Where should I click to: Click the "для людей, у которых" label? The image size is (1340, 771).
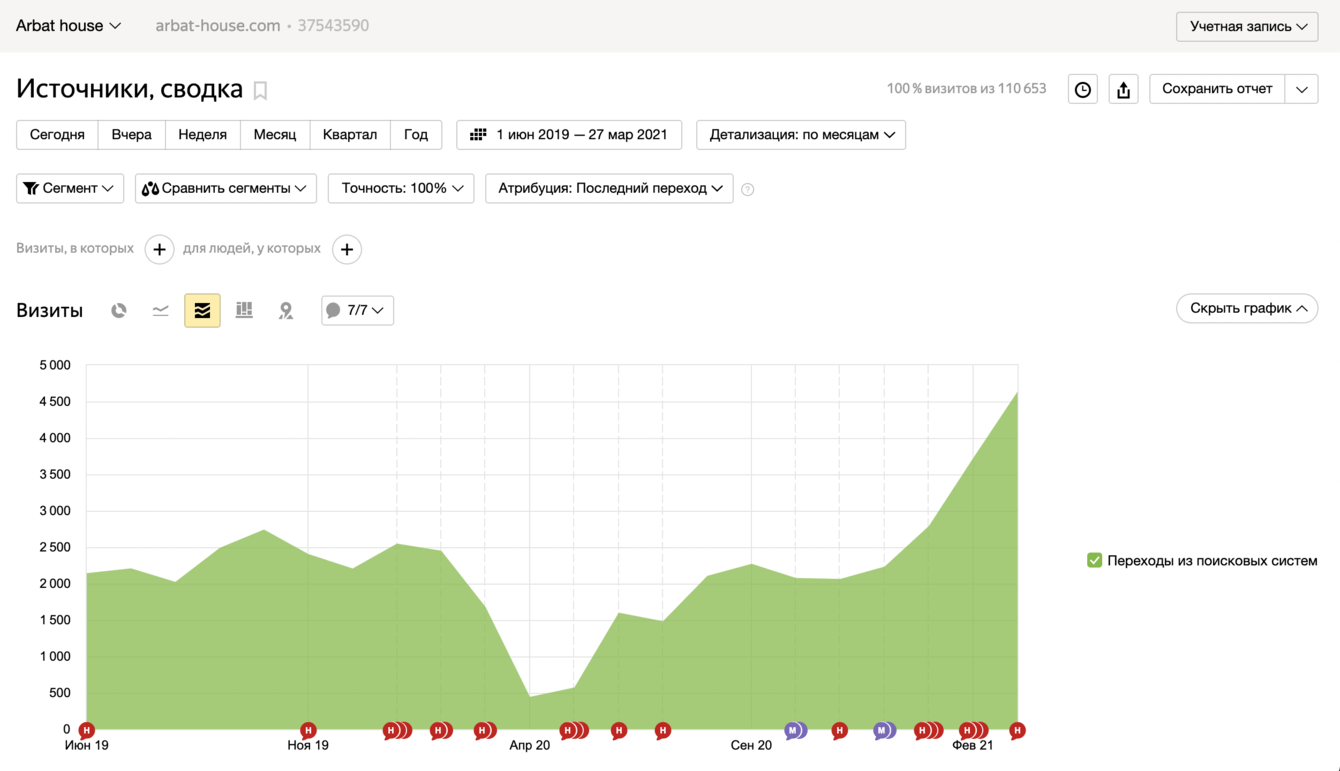pos(252,249)
